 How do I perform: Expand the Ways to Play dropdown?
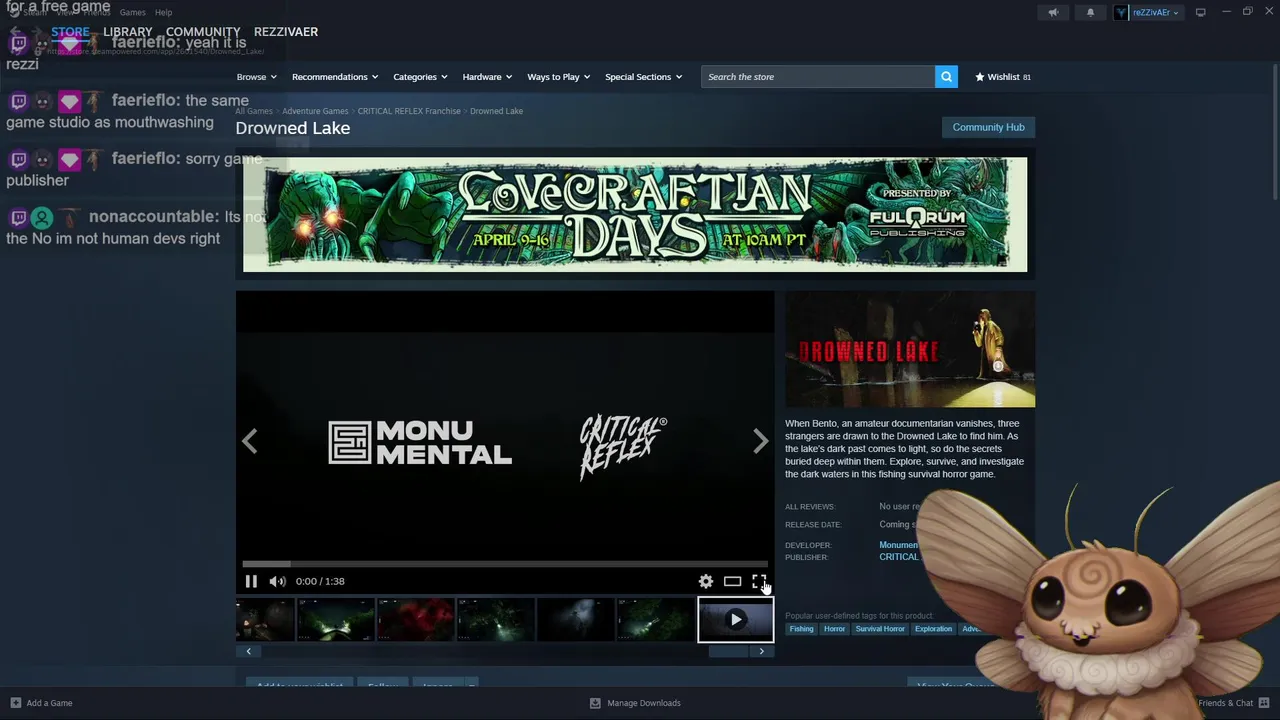pyautogui.click(x=559, y=77)
